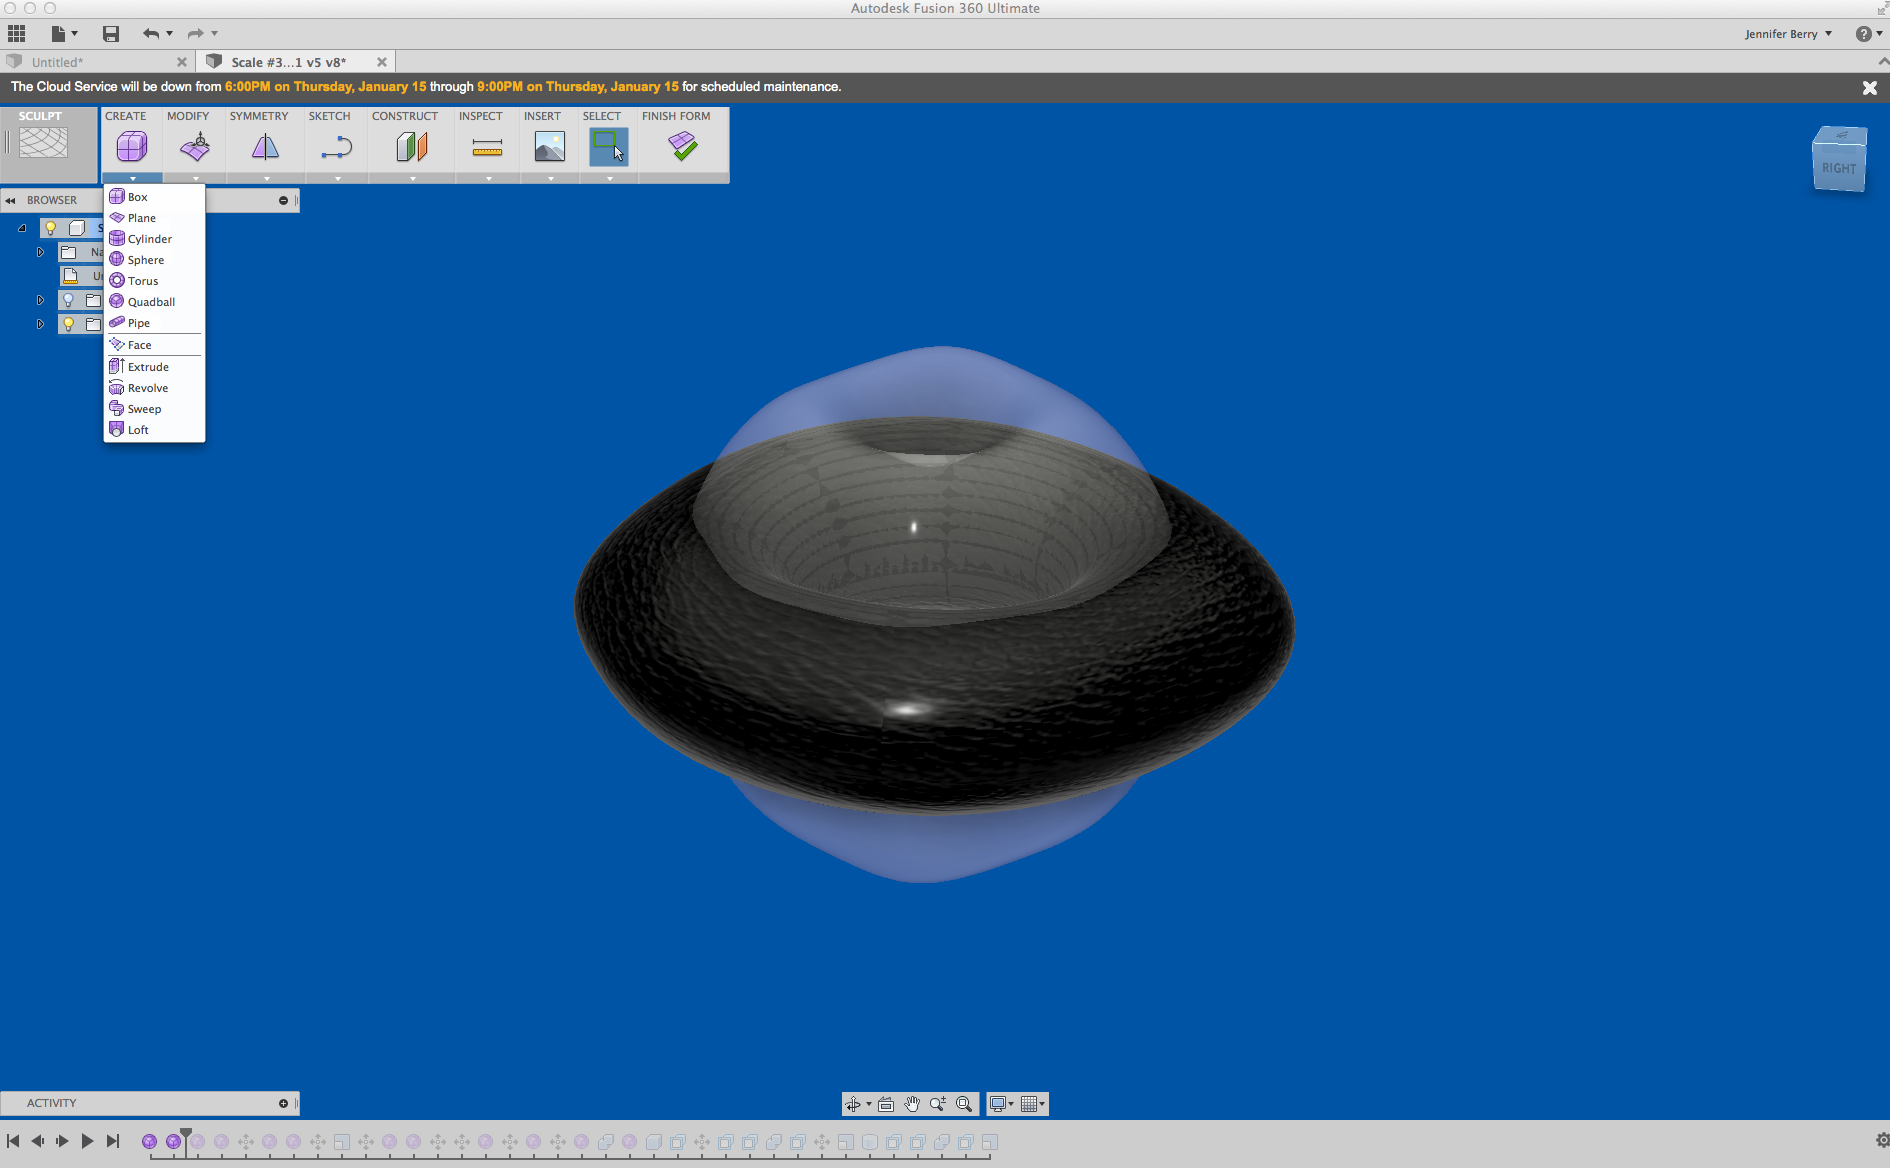Select Pipe from the Create menu
1890x1168 pixels.
click(155, 323)
